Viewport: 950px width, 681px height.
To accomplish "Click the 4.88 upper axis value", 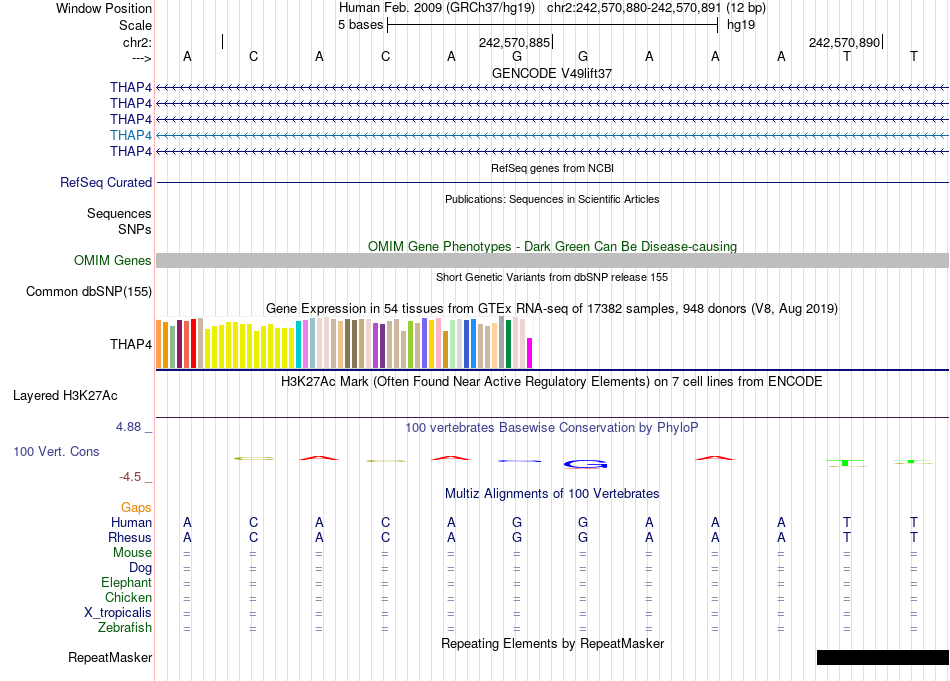I will coord(128,427).
